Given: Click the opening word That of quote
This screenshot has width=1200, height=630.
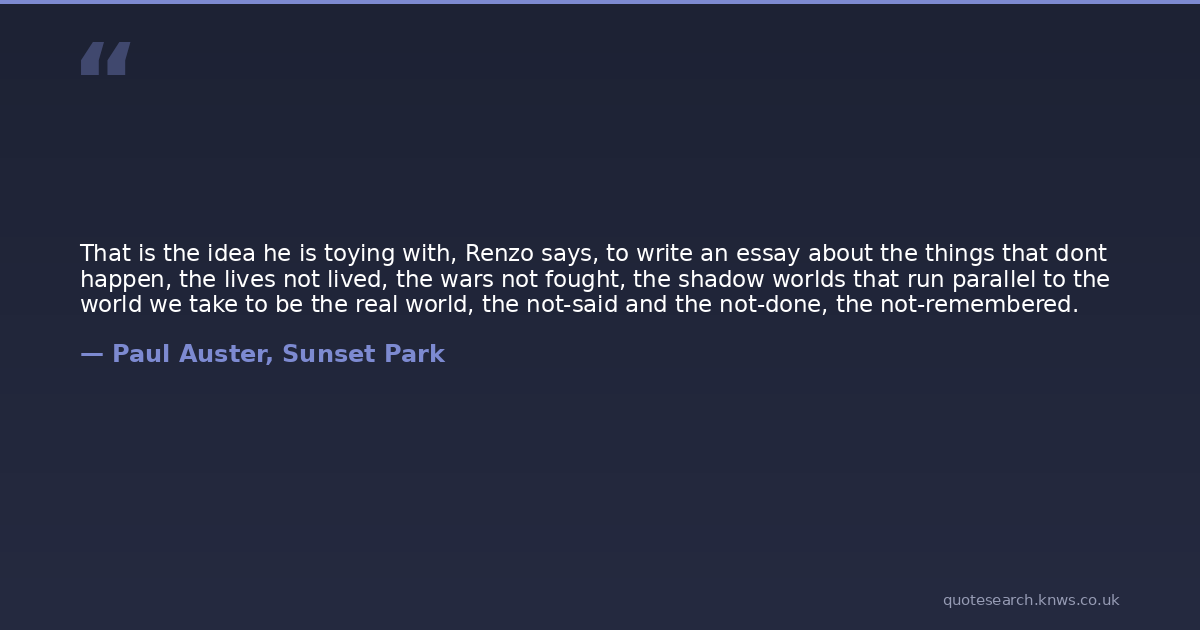Looking at the screenshot, I should pyautogui.click(x=103, y=254).
